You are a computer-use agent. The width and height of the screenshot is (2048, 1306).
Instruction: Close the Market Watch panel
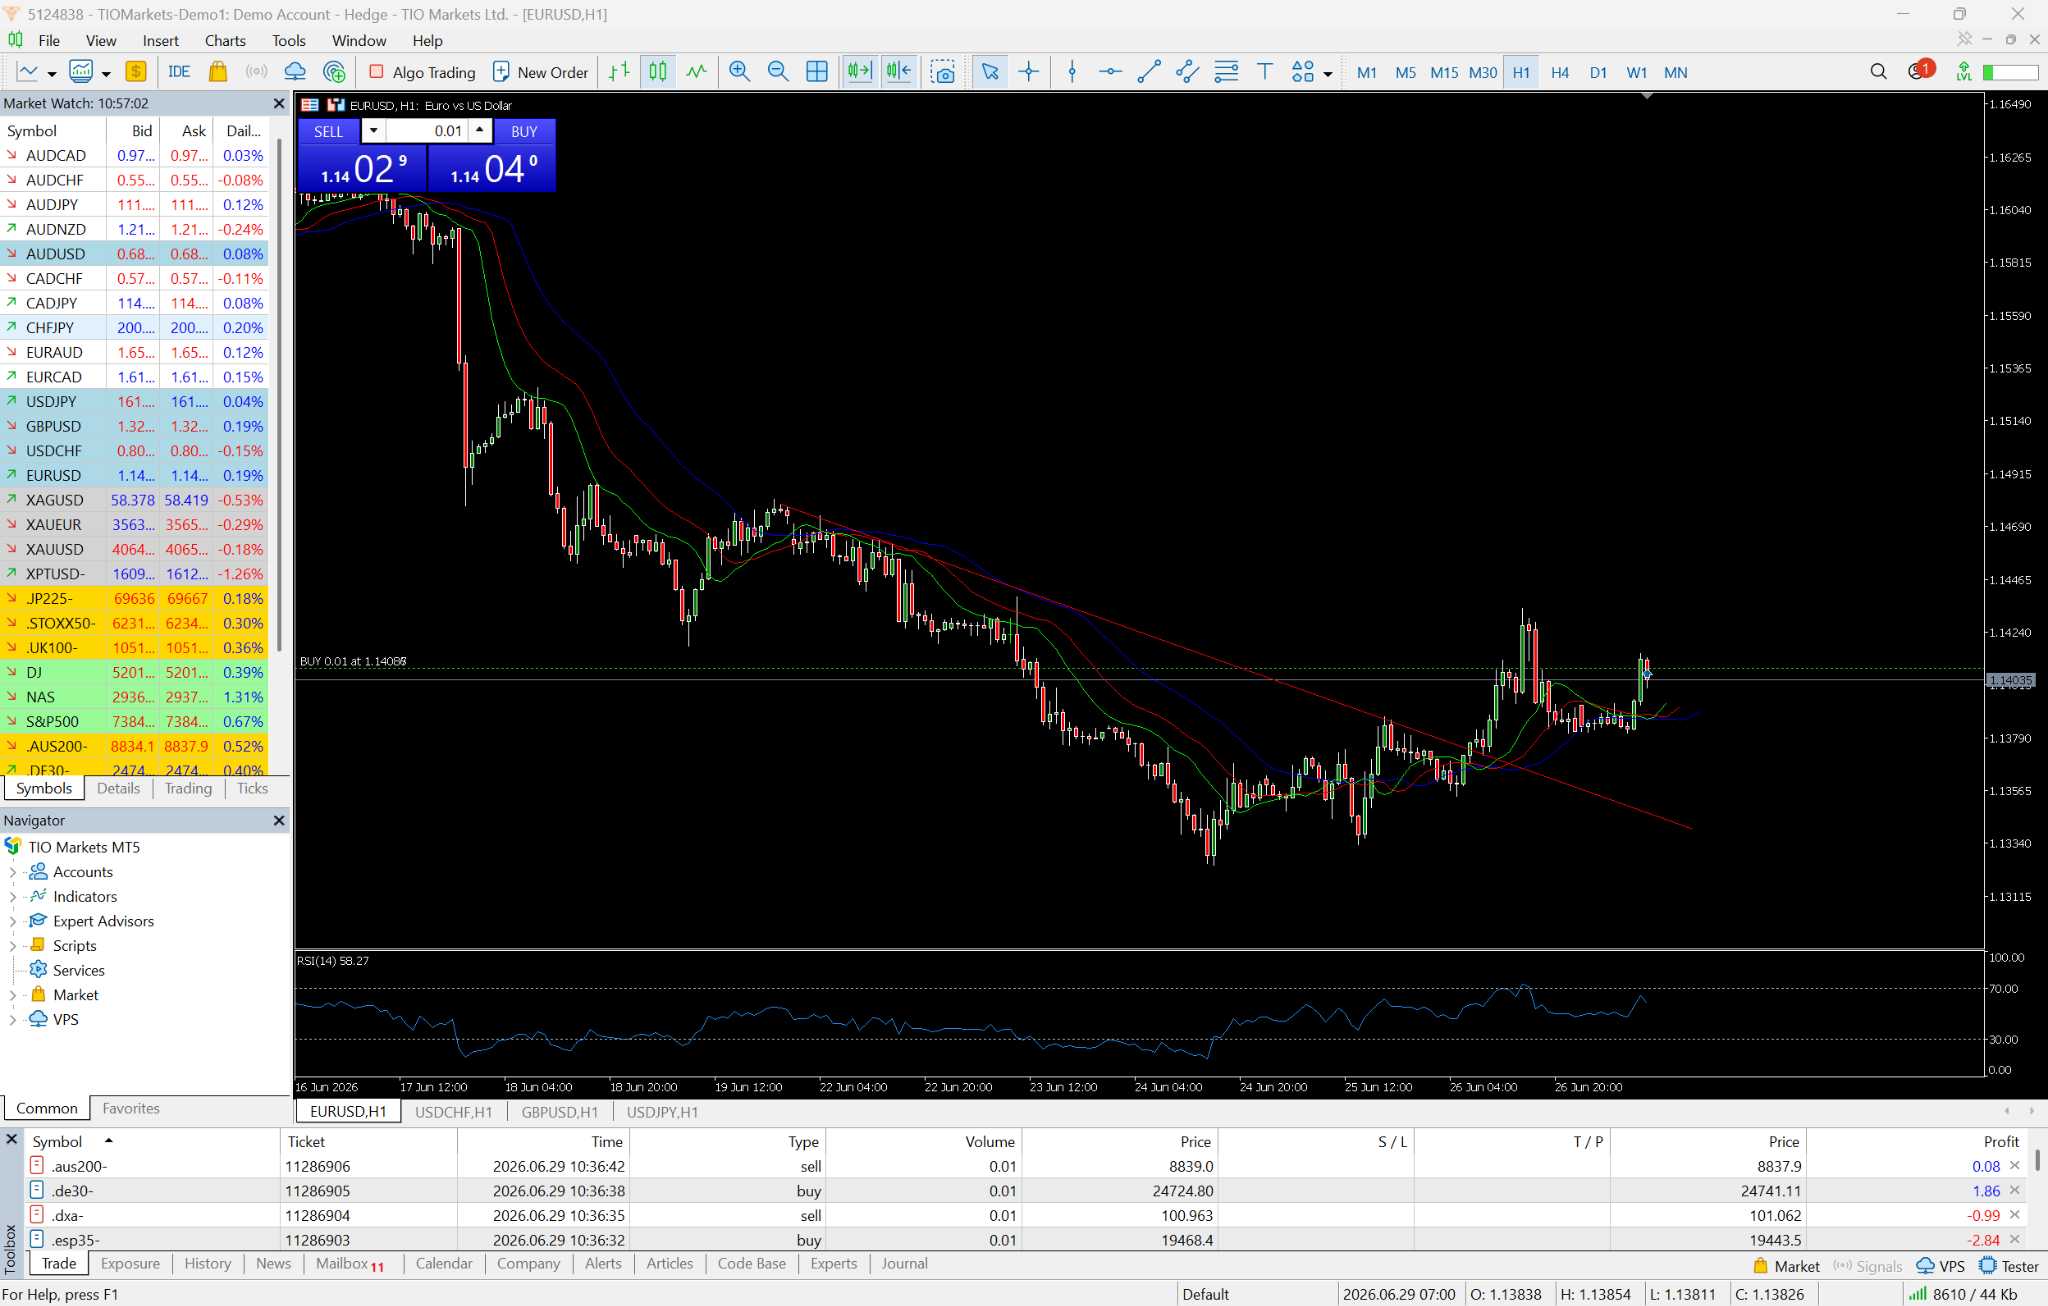279,103
